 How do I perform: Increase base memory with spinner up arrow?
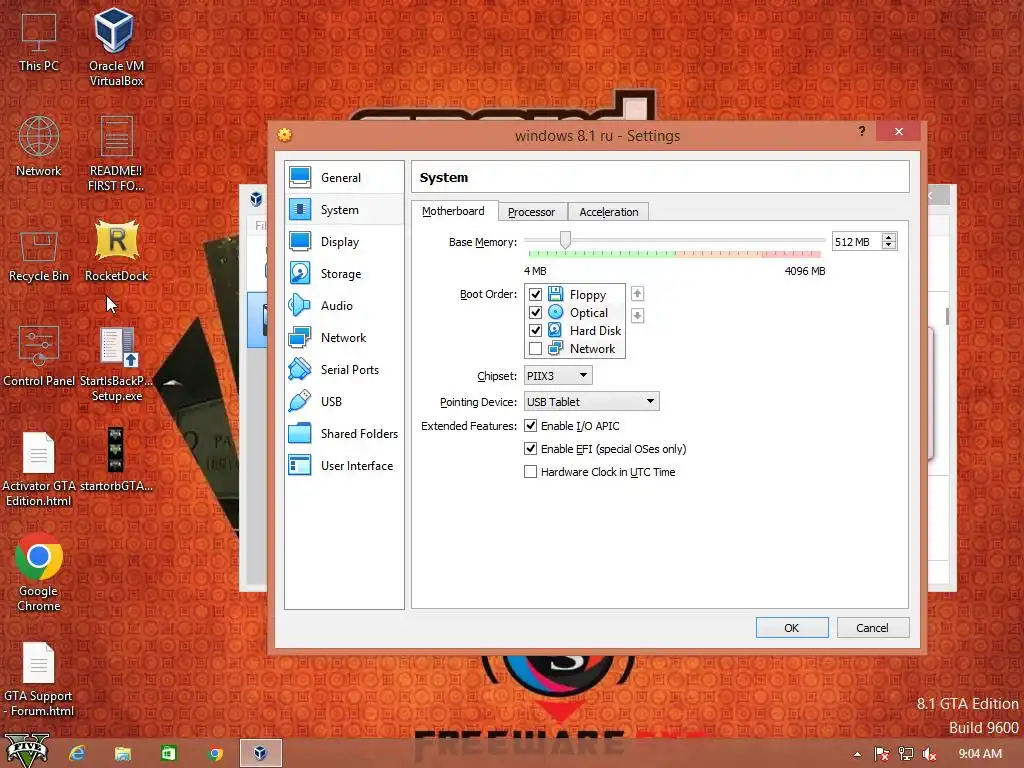pyautogui.click(x=888, y=238)
